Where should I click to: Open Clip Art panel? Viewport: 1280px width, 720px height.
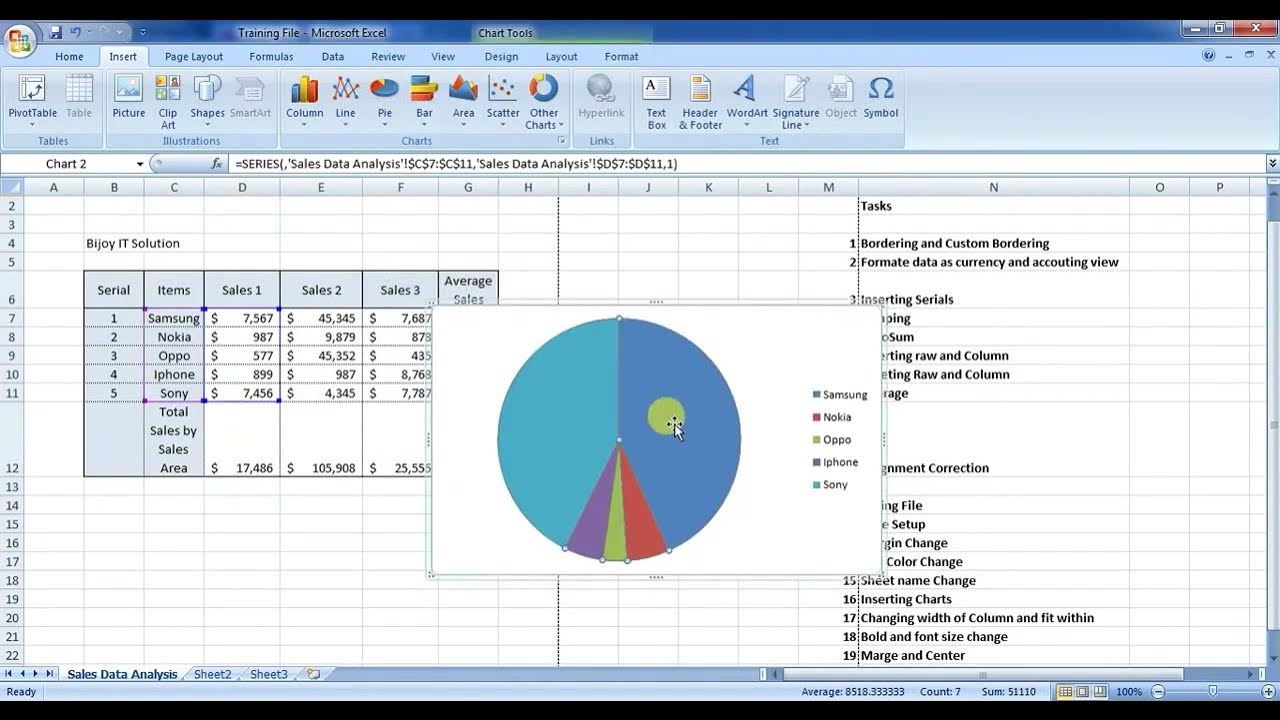(168, 101)
